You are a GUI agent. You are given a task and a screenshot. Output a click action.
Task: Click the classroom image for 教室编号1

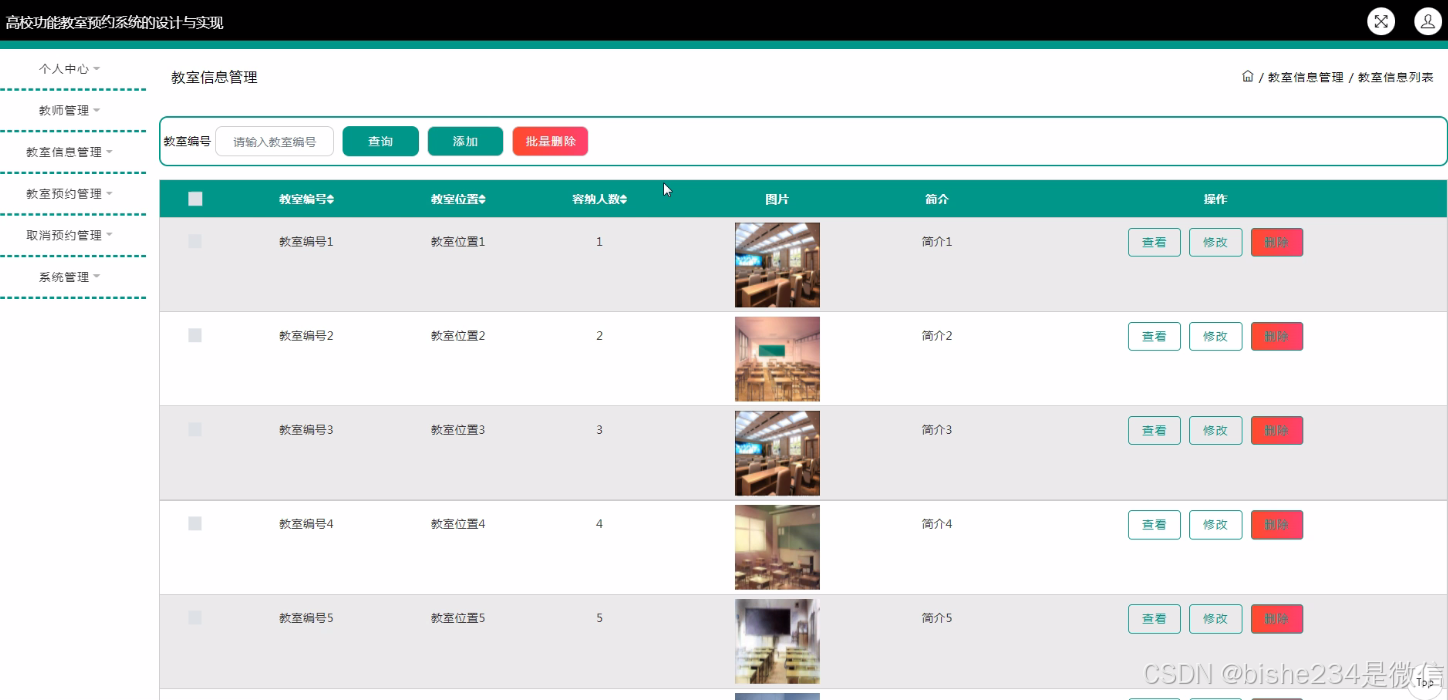tap(777, 264)
